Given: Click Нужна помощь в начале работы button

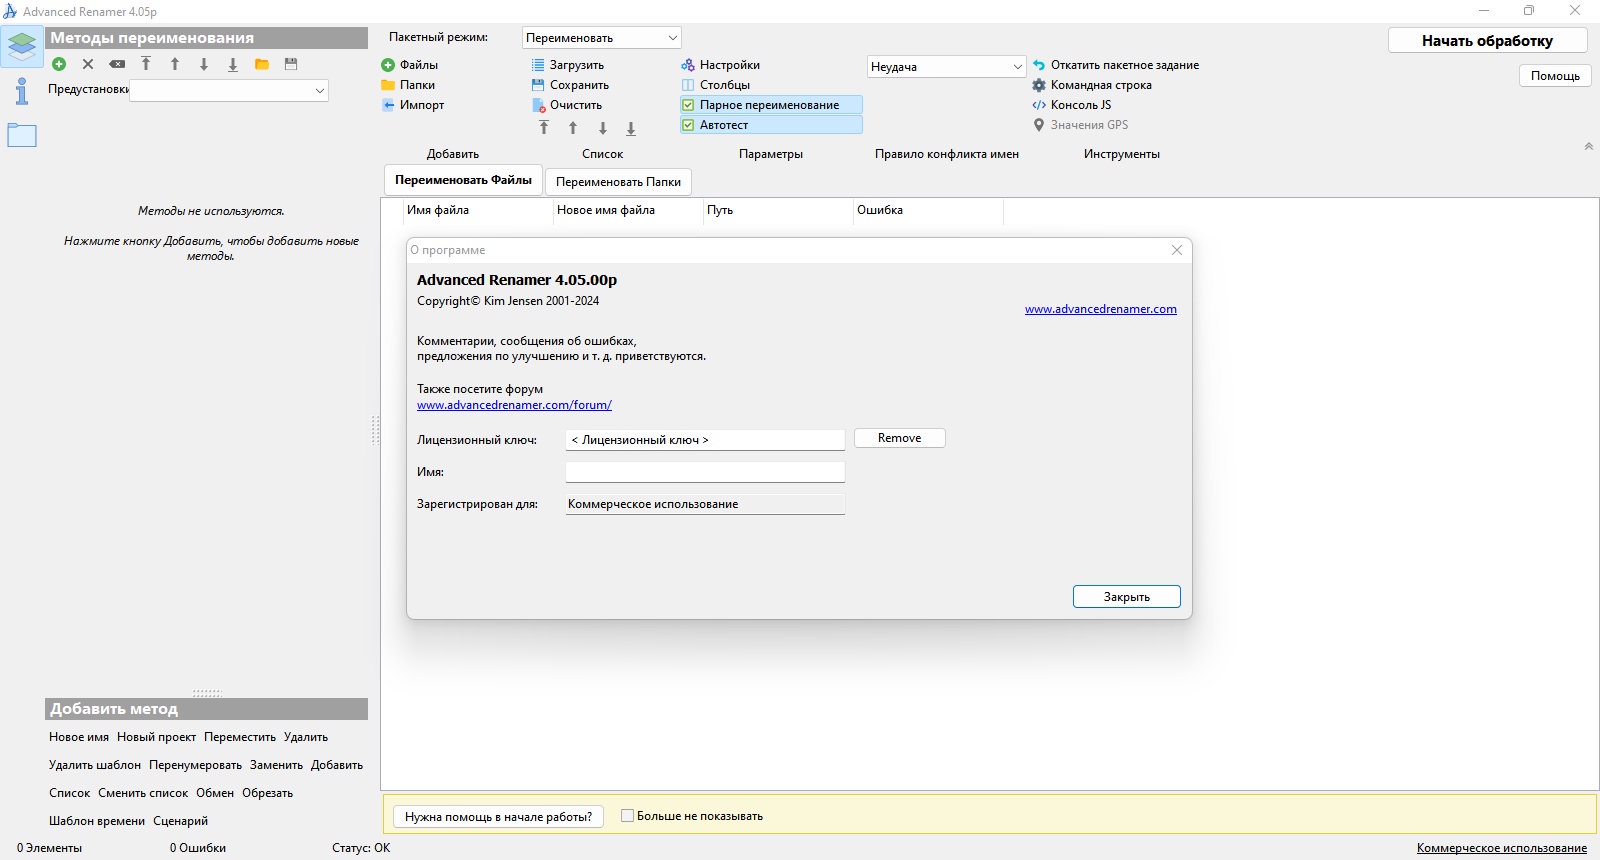Looking at the screenshot, I should (x=498, y=817).
